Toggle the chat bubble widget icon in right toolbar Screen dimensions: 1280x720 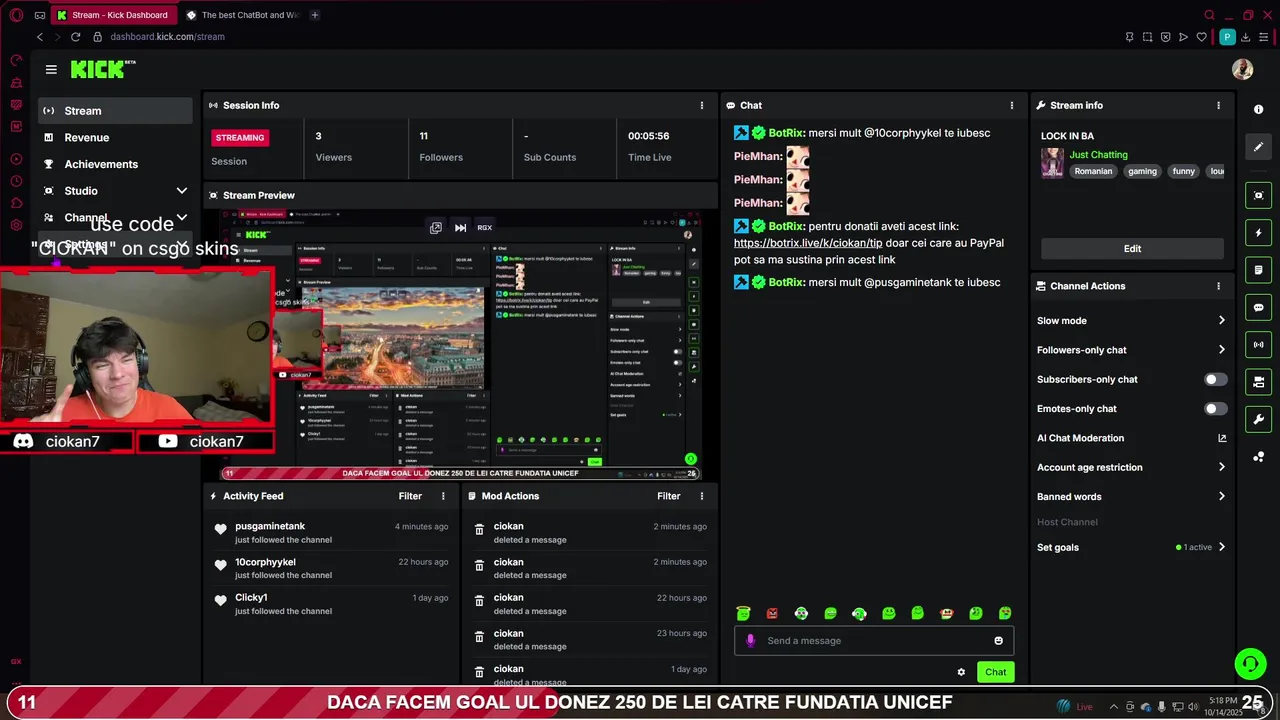pos(1258,307)
